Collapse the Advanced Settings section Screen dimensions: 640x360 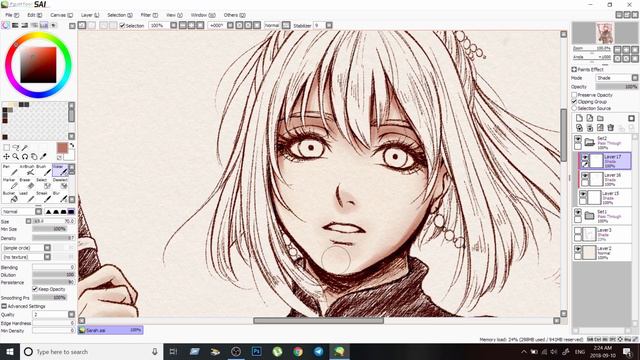4,306
